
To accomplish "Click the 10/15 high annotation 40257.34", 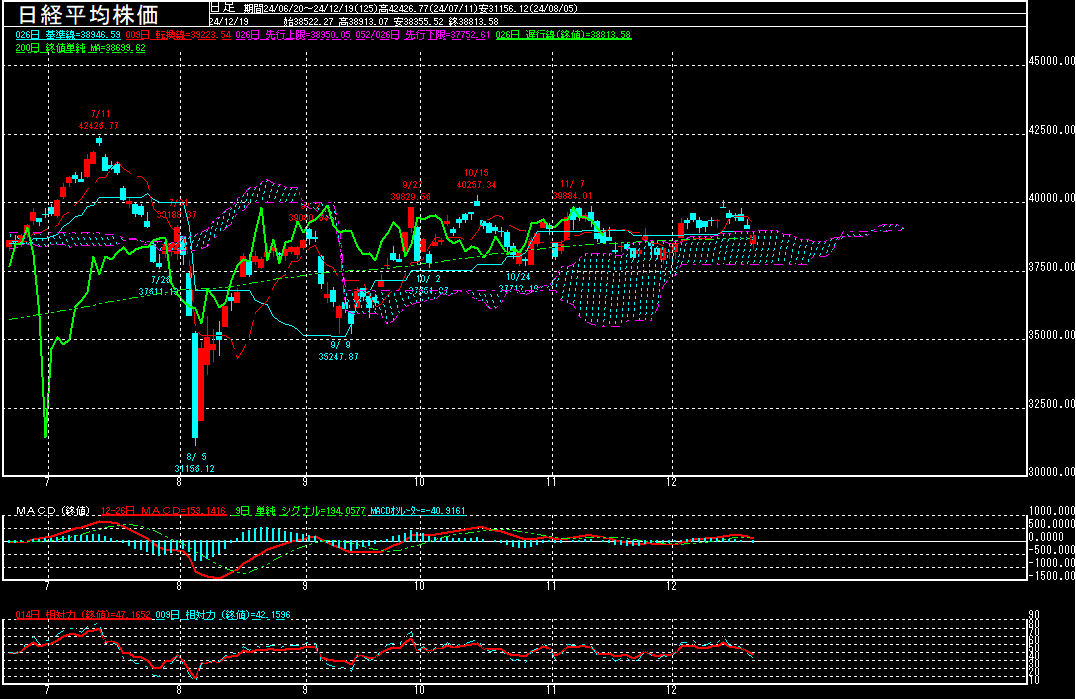I will (476, 179).
